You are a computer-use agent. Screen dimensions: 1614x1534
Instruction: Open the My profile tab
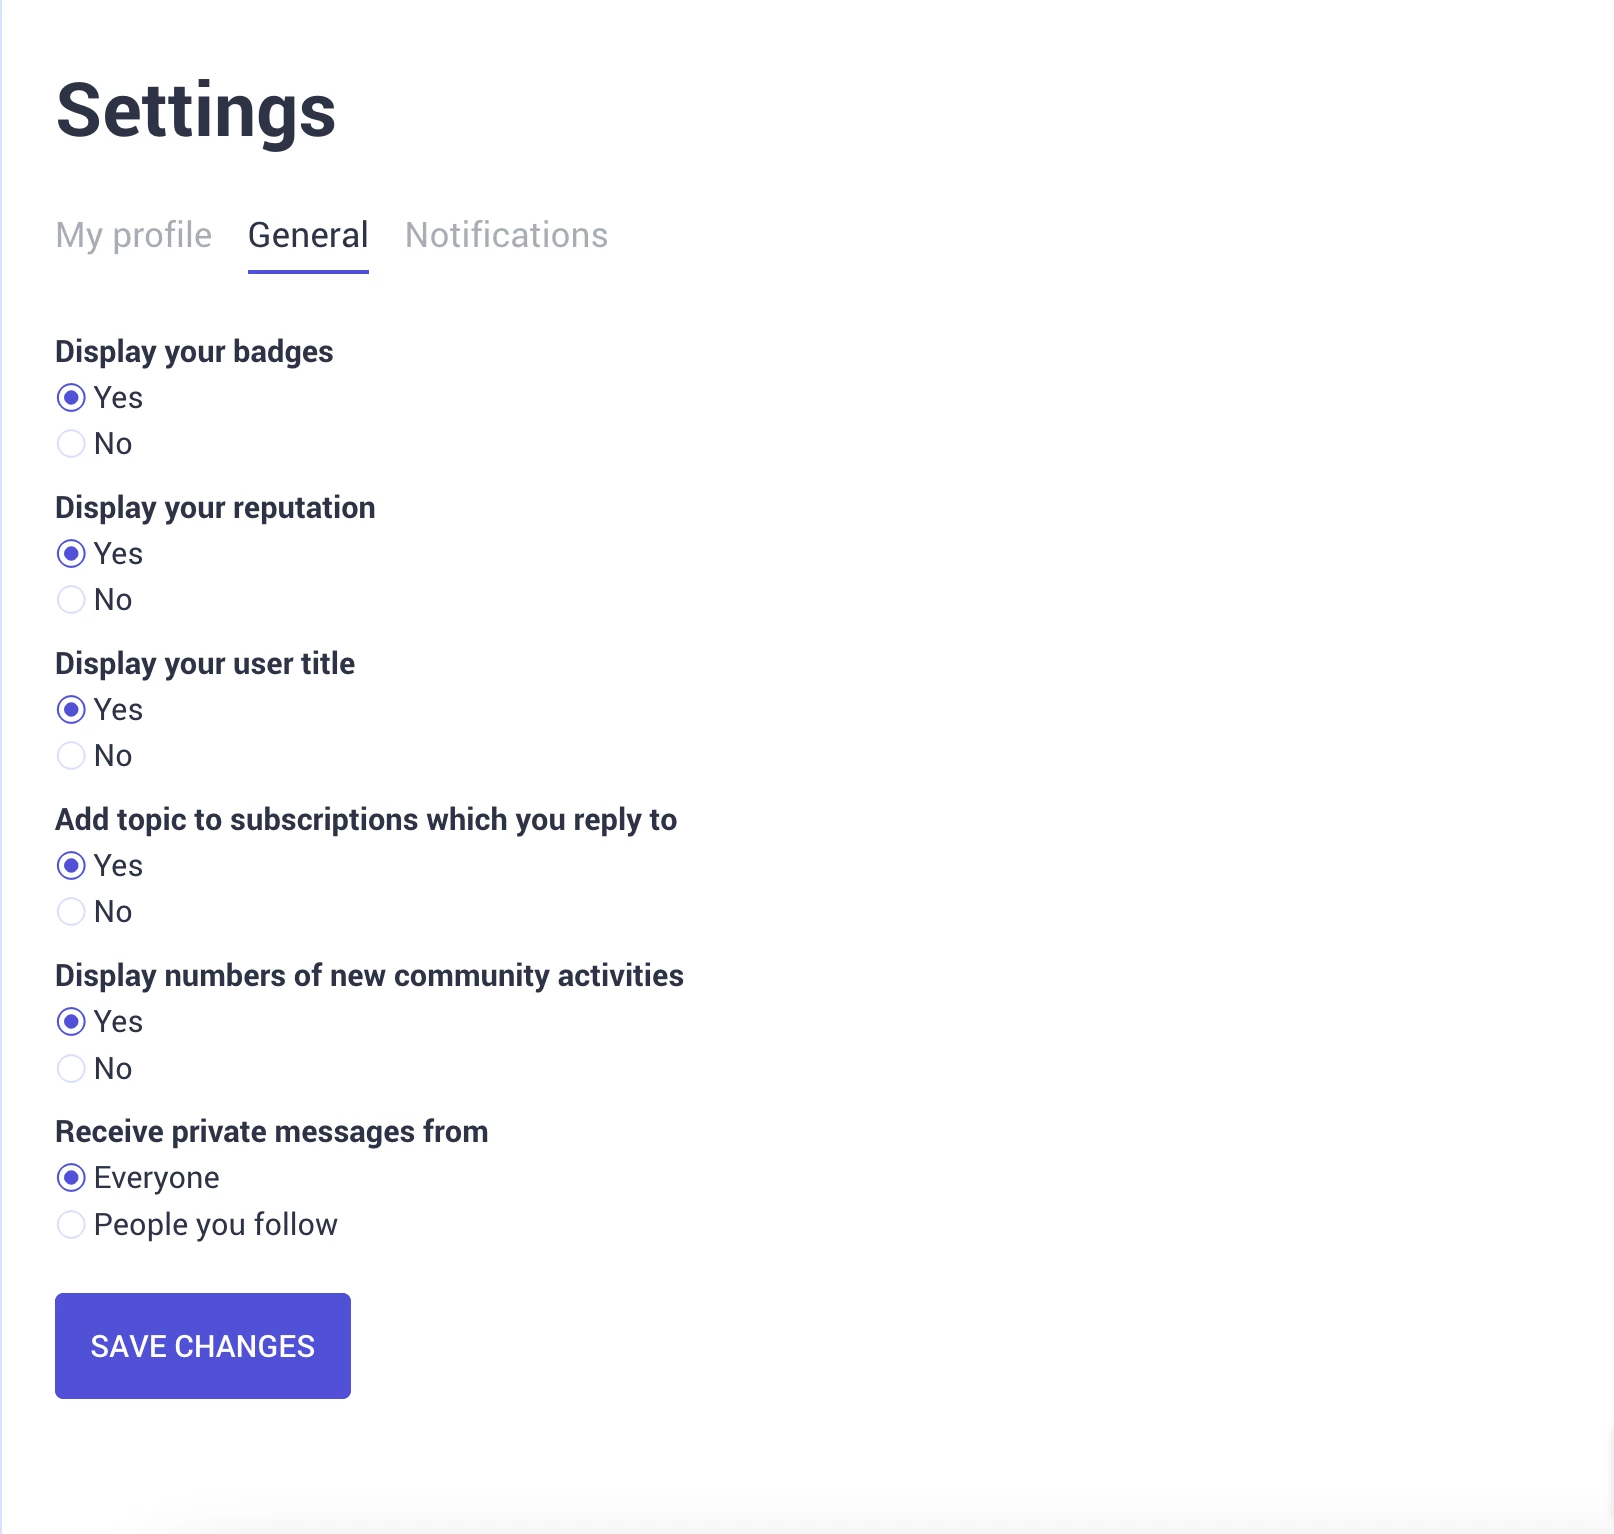click(x=134, y=235)
